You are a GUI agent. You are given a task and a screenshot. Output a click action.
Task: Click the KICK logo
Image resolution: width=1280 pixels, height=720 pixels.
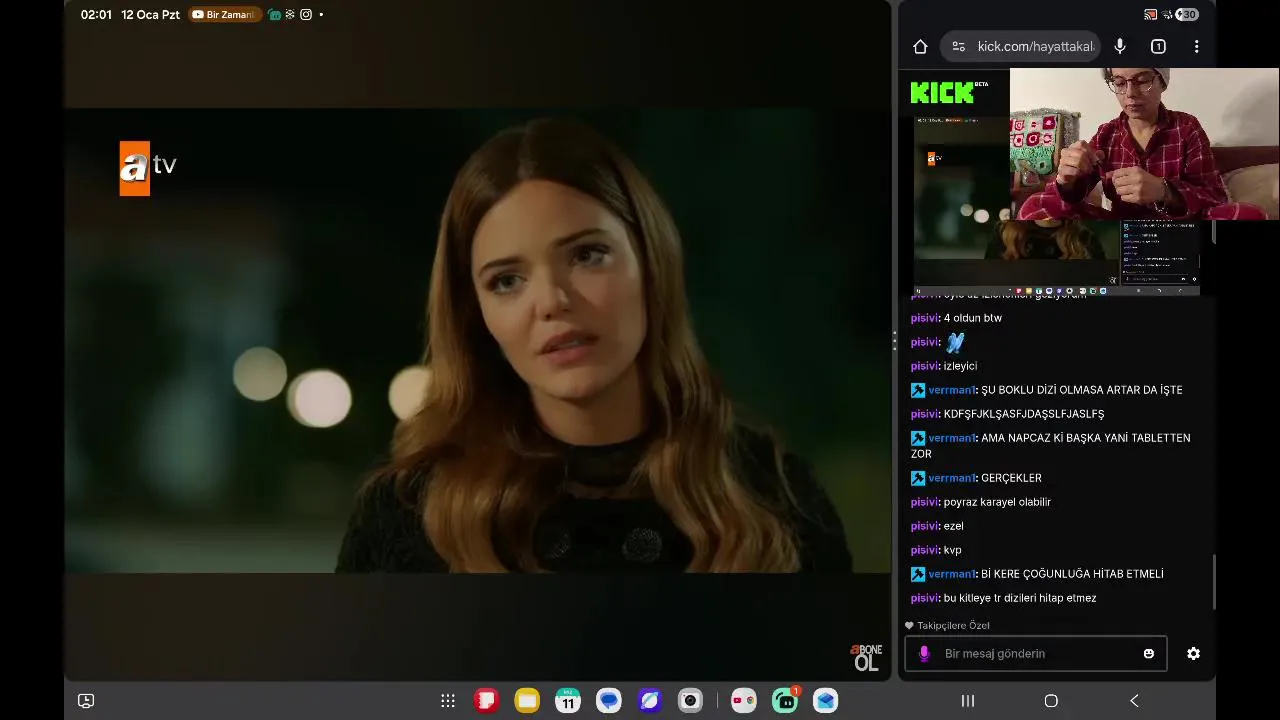(944, 93)
